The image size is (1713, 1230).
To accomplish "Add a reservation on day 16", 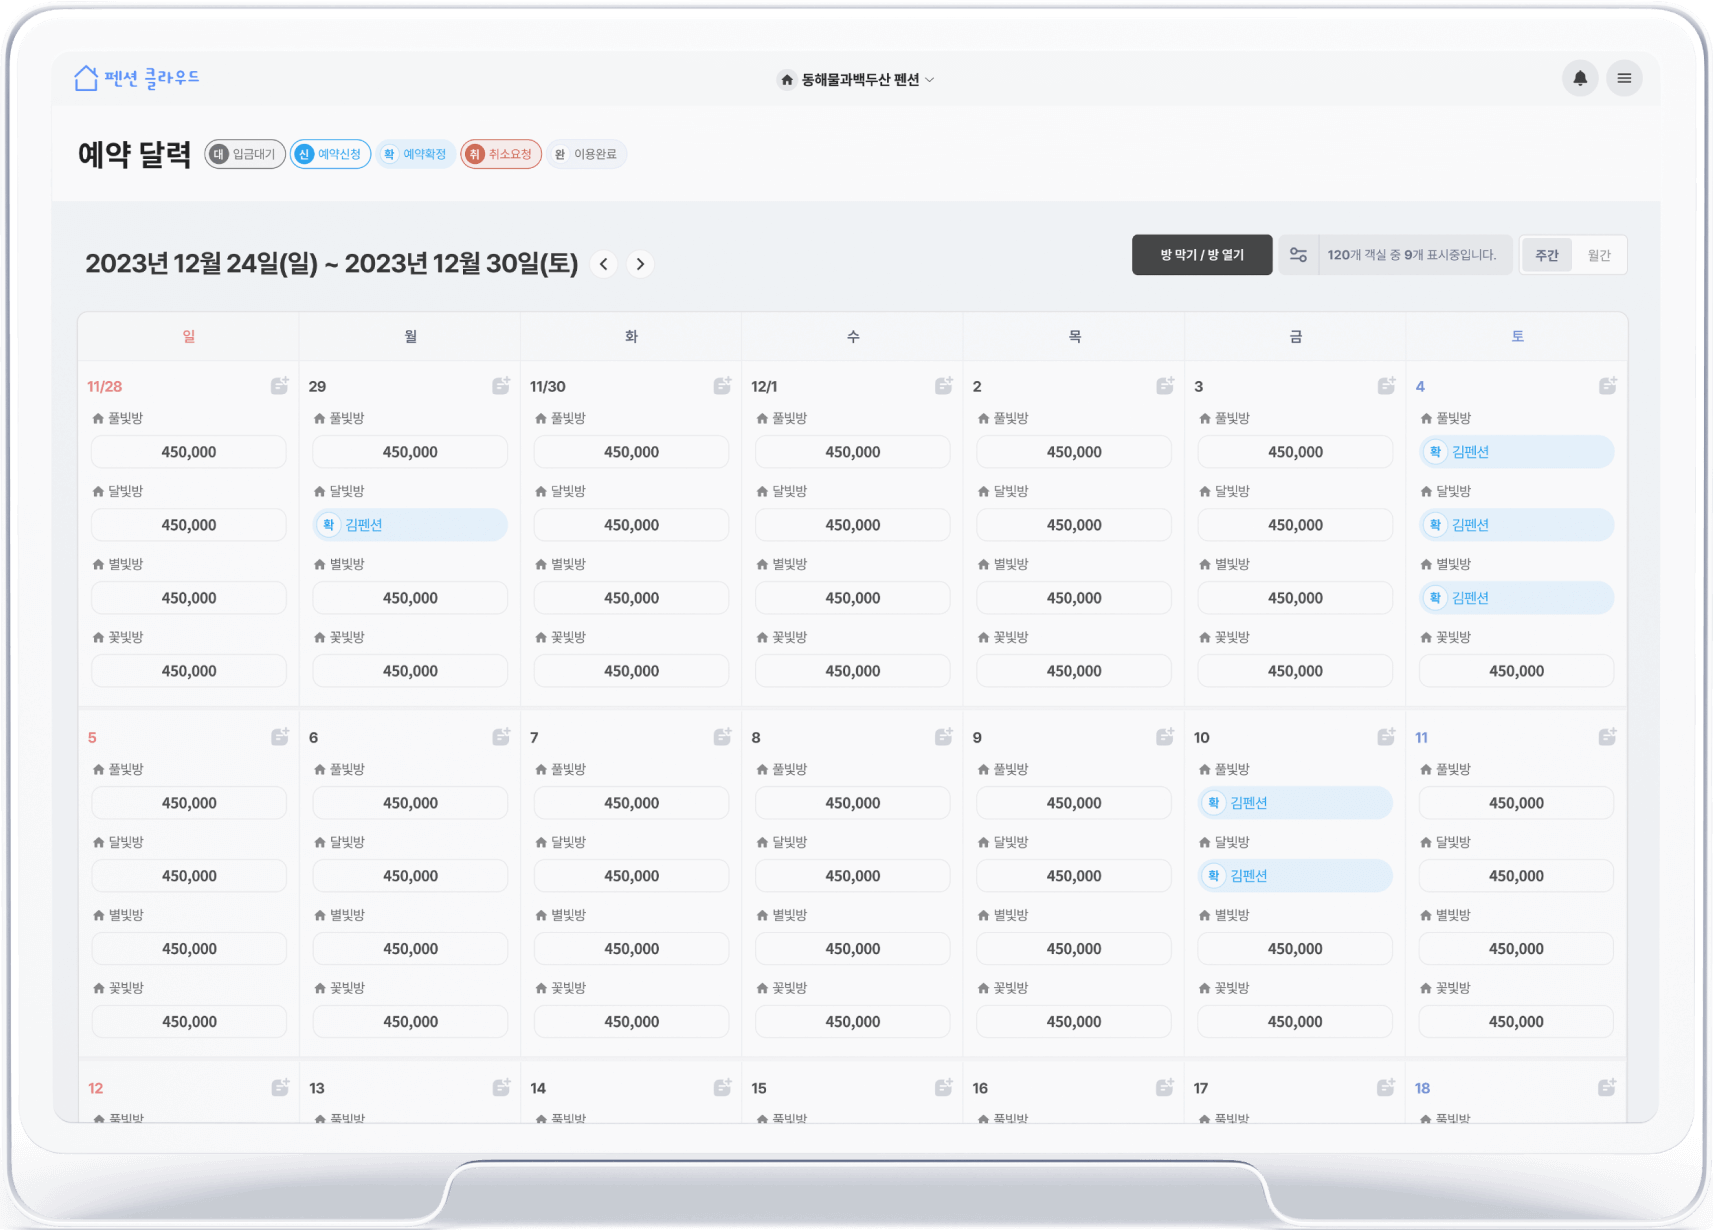I will pos(1165,1088).
